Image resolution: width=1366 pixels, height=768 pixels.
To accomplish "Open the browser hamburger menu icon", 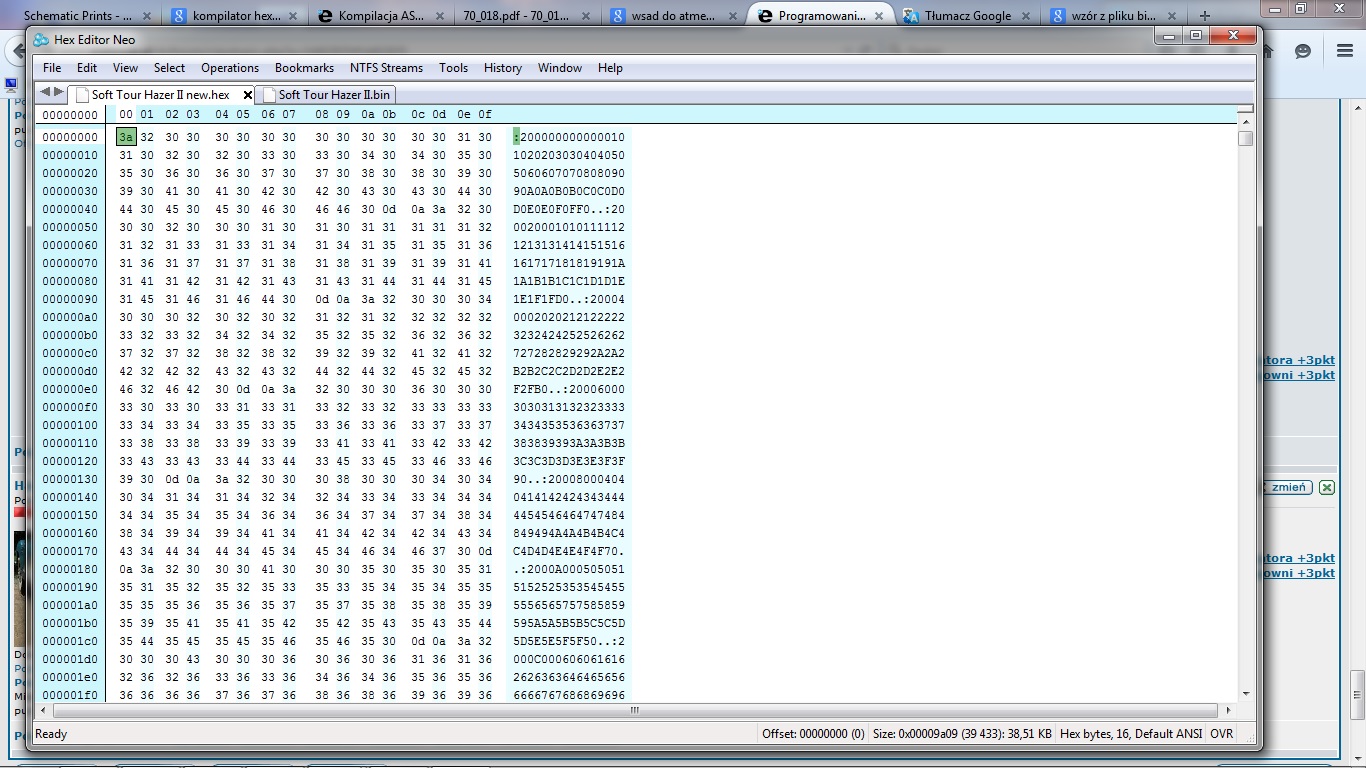I will coord(1345,51).
